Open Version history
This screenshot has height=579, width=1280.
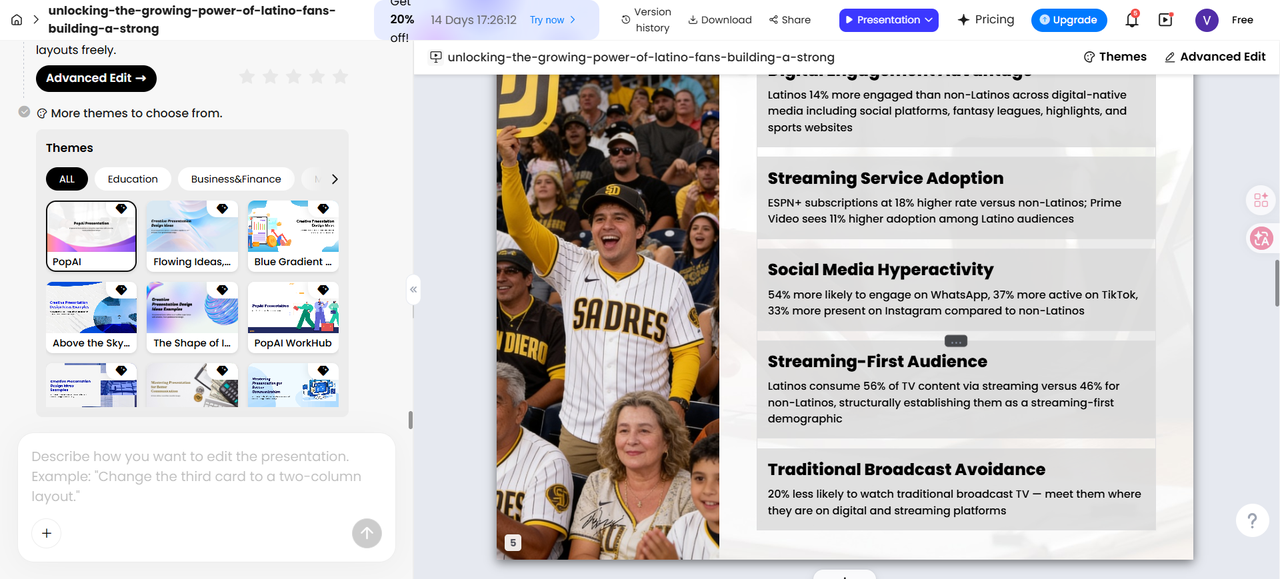click(645, 20)
